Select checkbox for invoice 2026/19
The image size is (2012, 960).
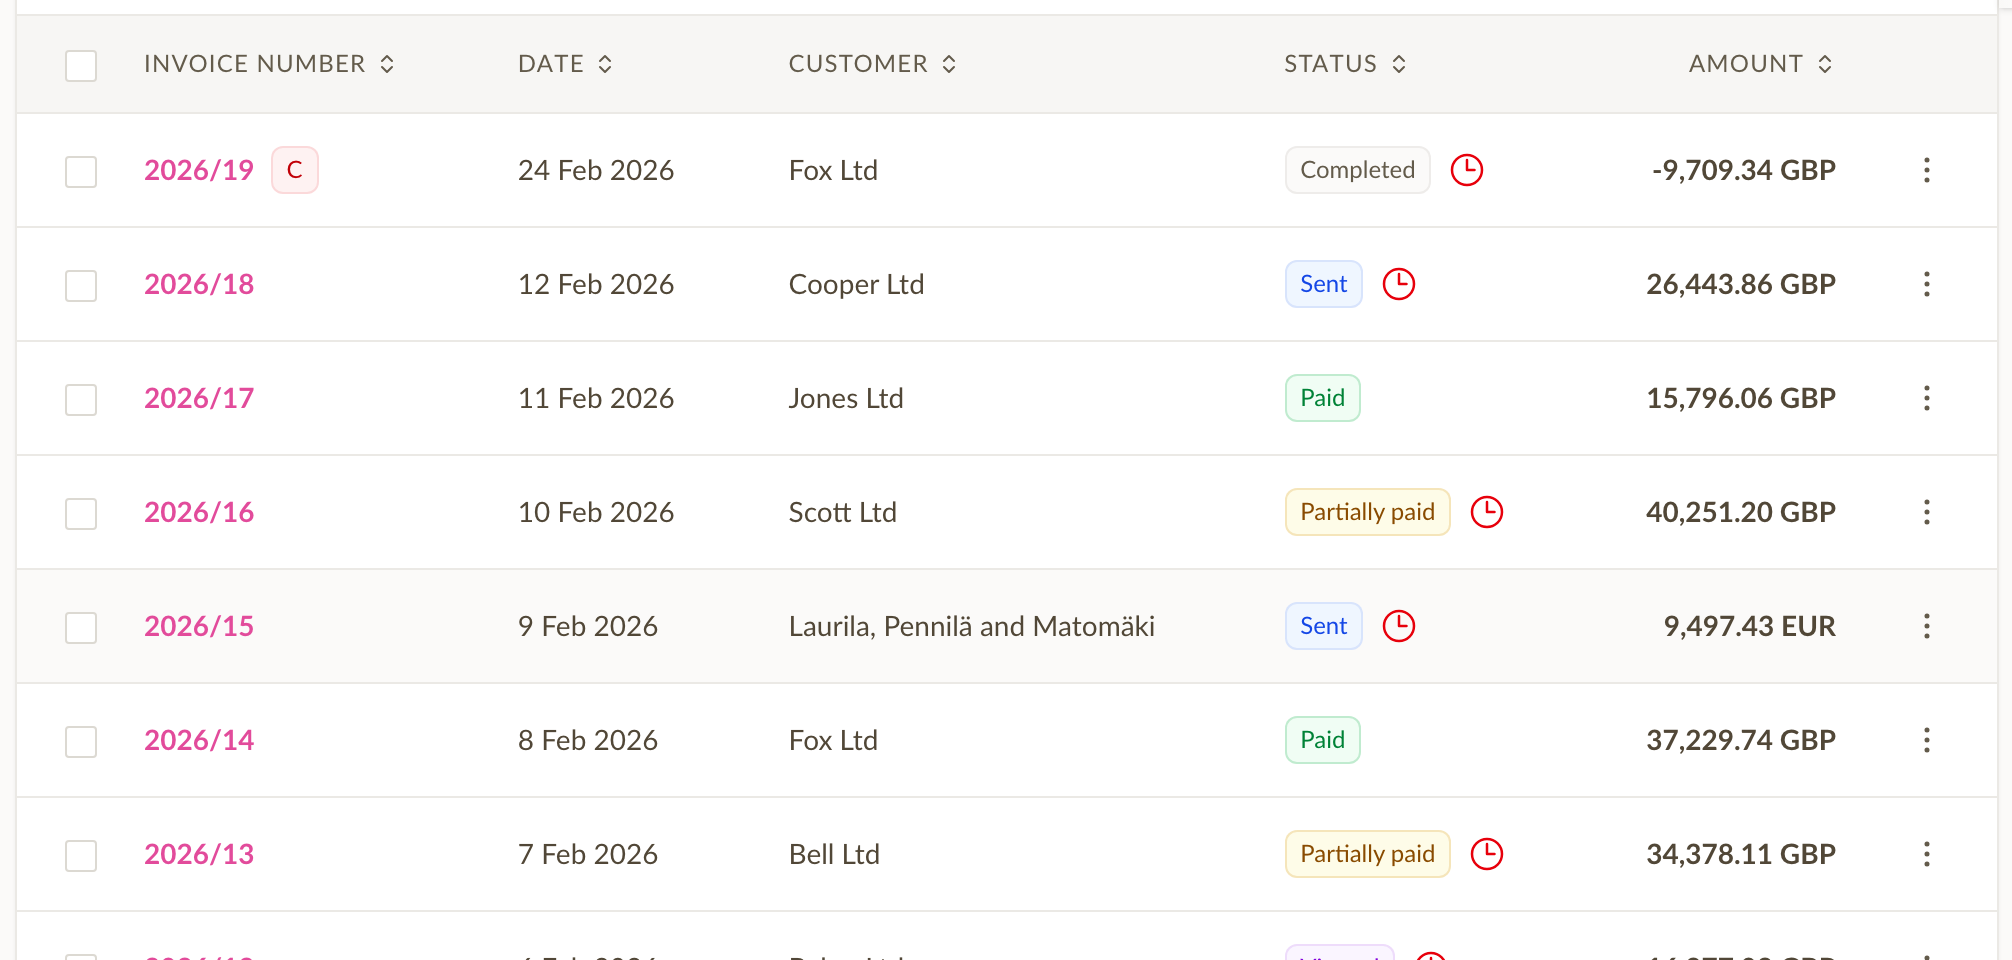pyautogui.click(x=81, y=172)
